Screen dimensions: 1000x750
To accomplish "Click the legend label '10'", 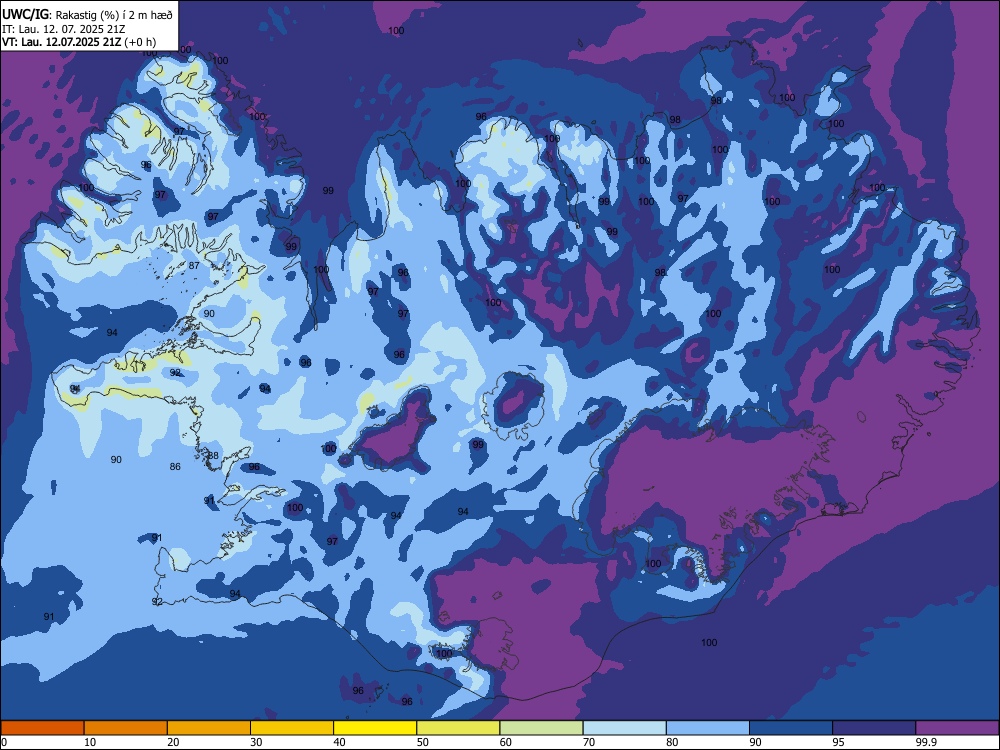I will click(x=91, y=742).
